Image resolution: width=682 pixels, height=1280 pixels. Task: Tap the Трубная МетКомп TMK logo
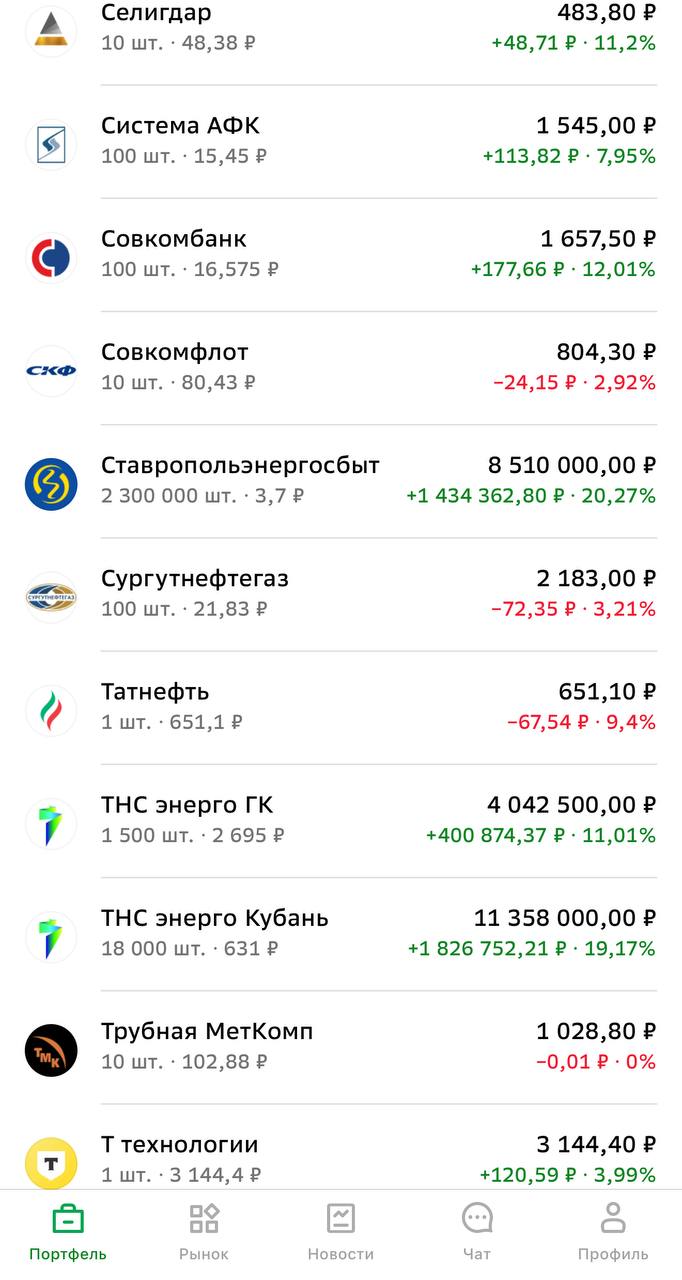click(50, 1050)
